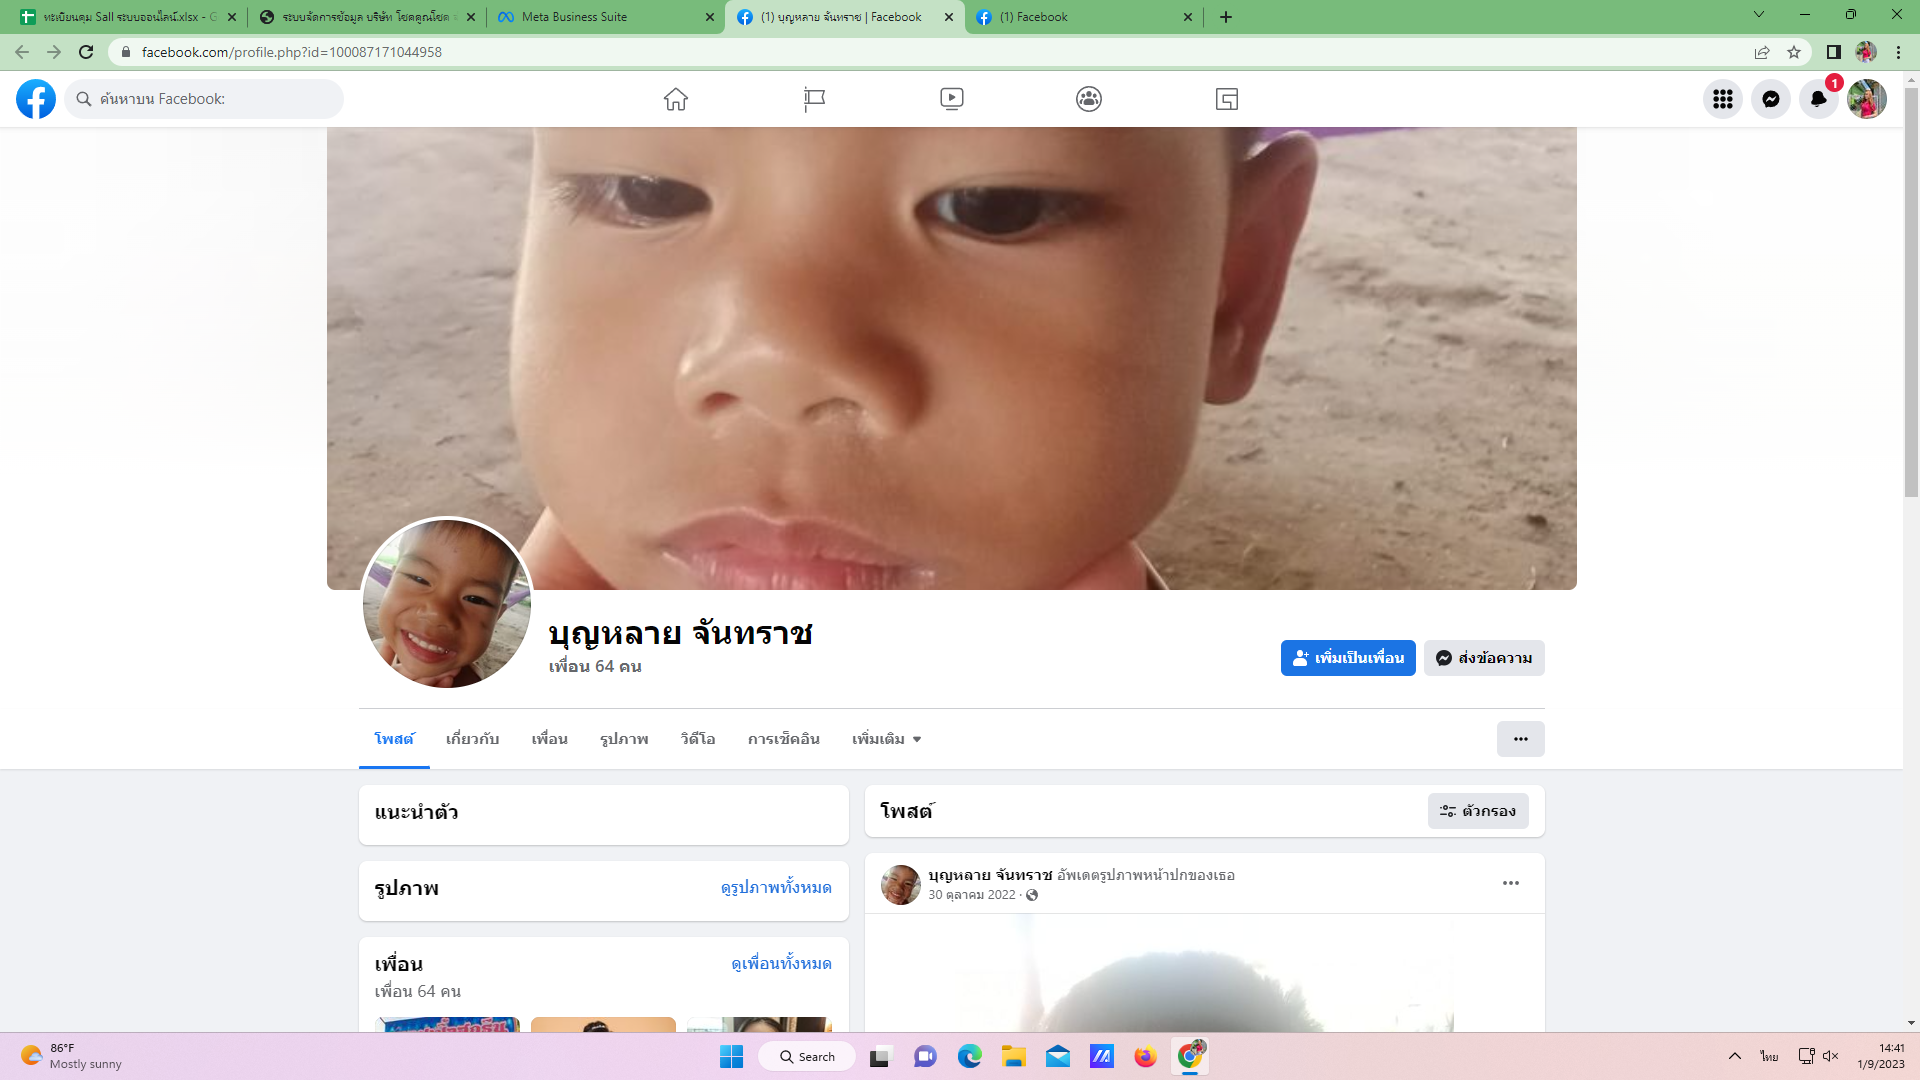Screen dimensions: 1920x1080
Task: Open the profile three-dot options button
Action: click(1520, 739)
